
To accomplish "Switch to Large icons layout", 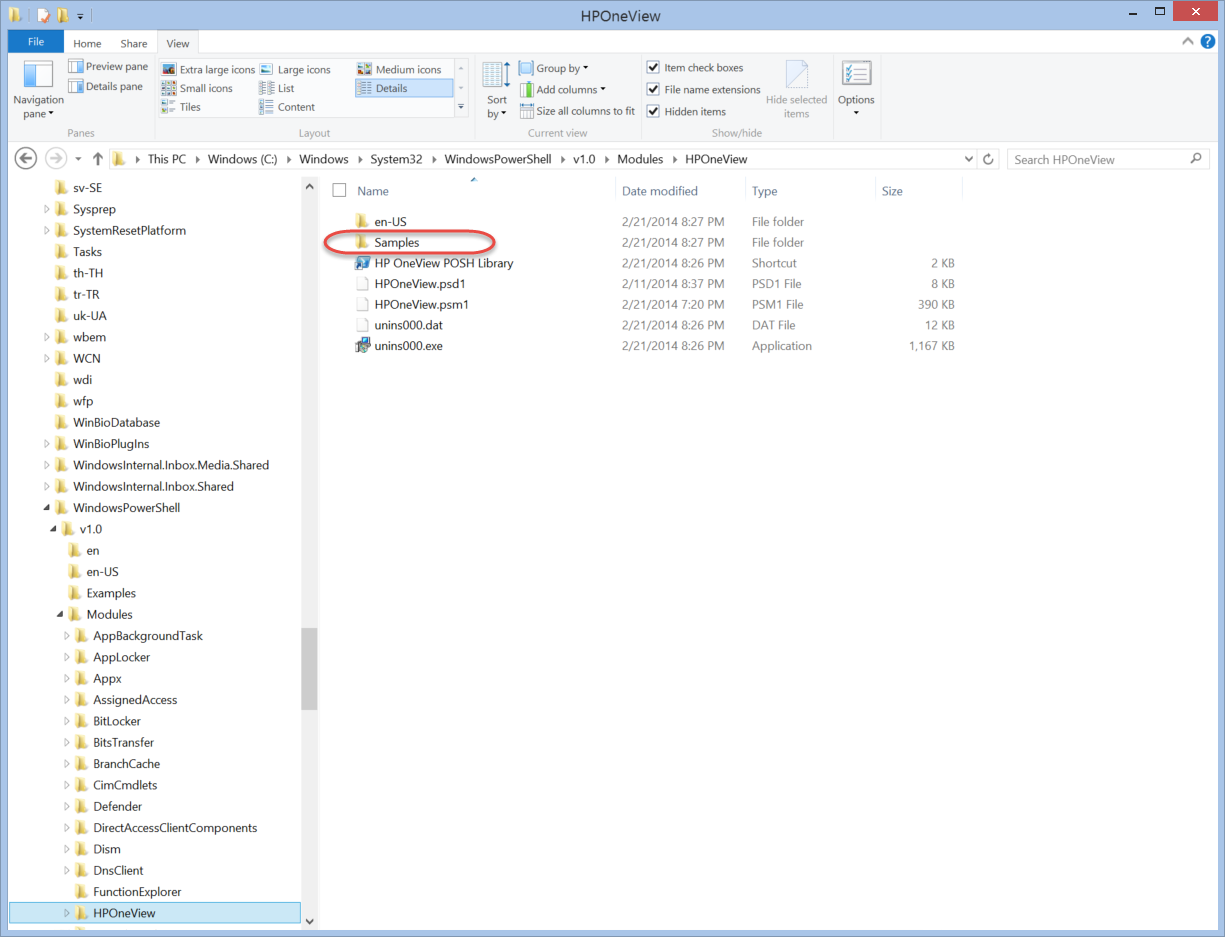I will 296,69.
